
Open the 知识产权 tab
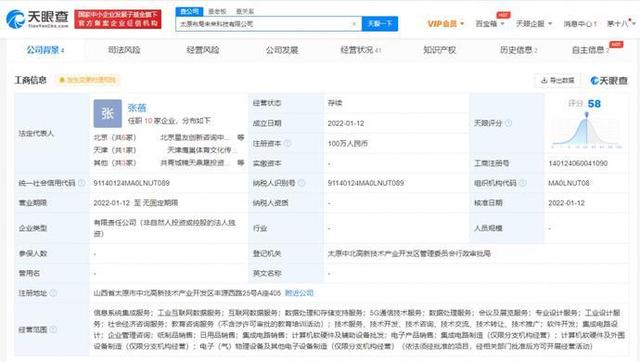(439, 50)
